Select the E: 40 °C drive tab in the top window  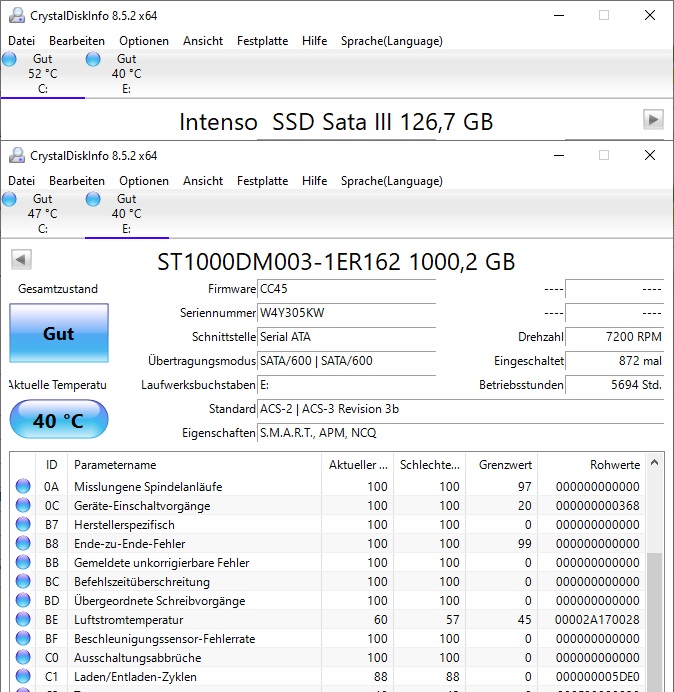126,74
